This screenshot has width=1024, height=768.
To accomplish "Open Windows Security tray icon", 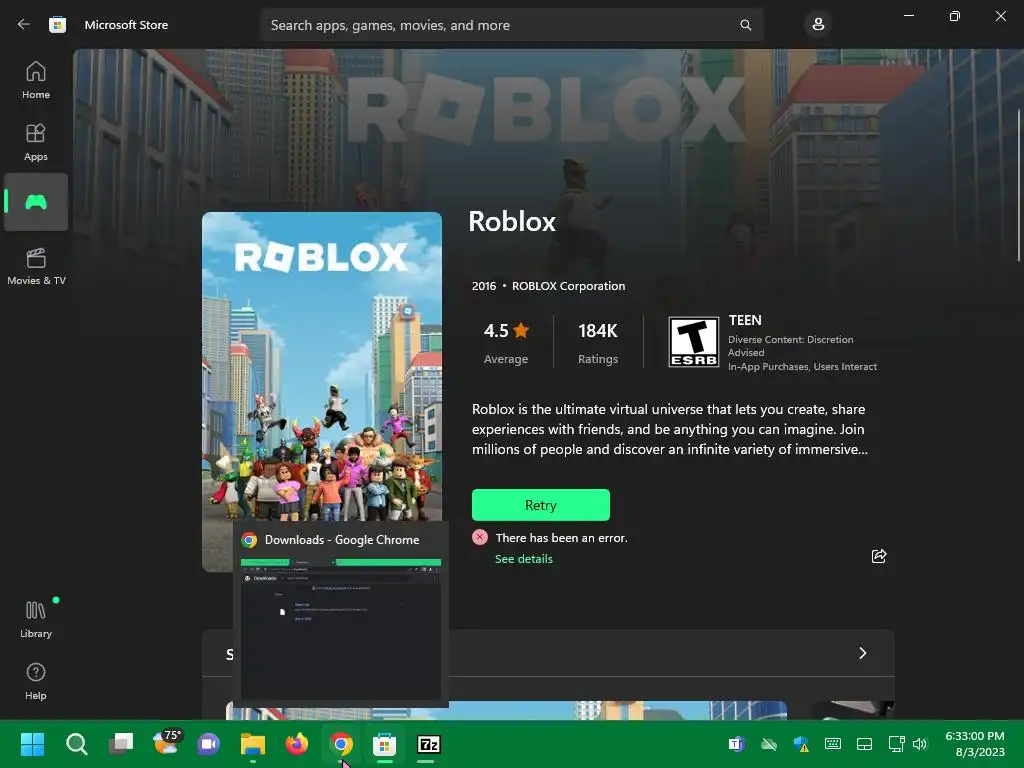I will point(801,744).
